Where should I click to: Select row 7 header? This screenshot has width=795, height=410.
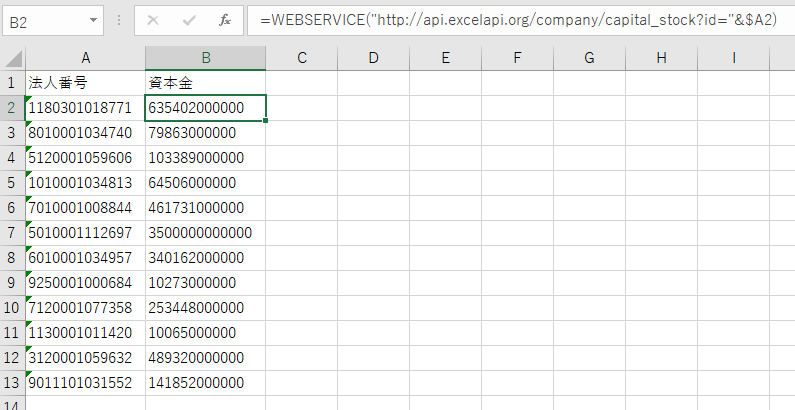12,232
